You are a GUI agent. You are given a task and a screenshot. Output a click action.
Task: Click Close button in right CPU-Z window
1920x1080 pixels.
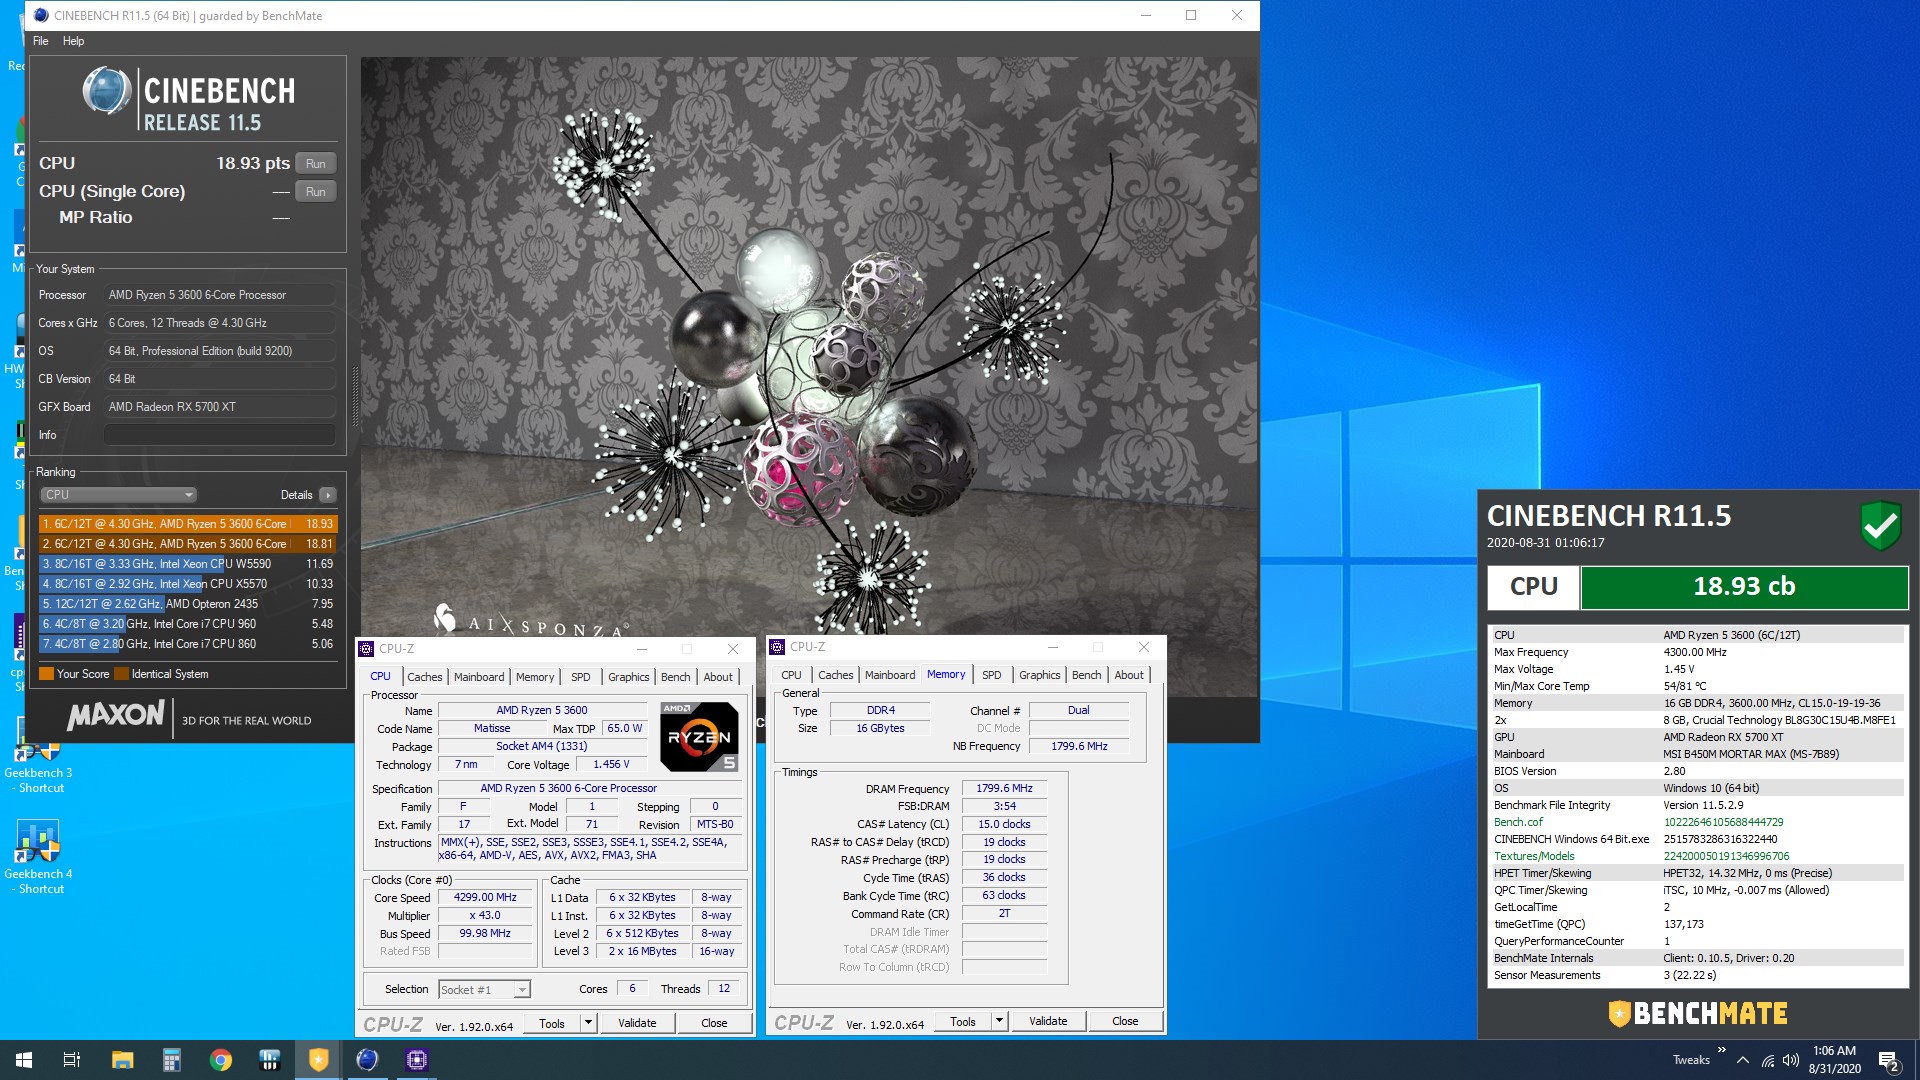coord(1125,1021)
